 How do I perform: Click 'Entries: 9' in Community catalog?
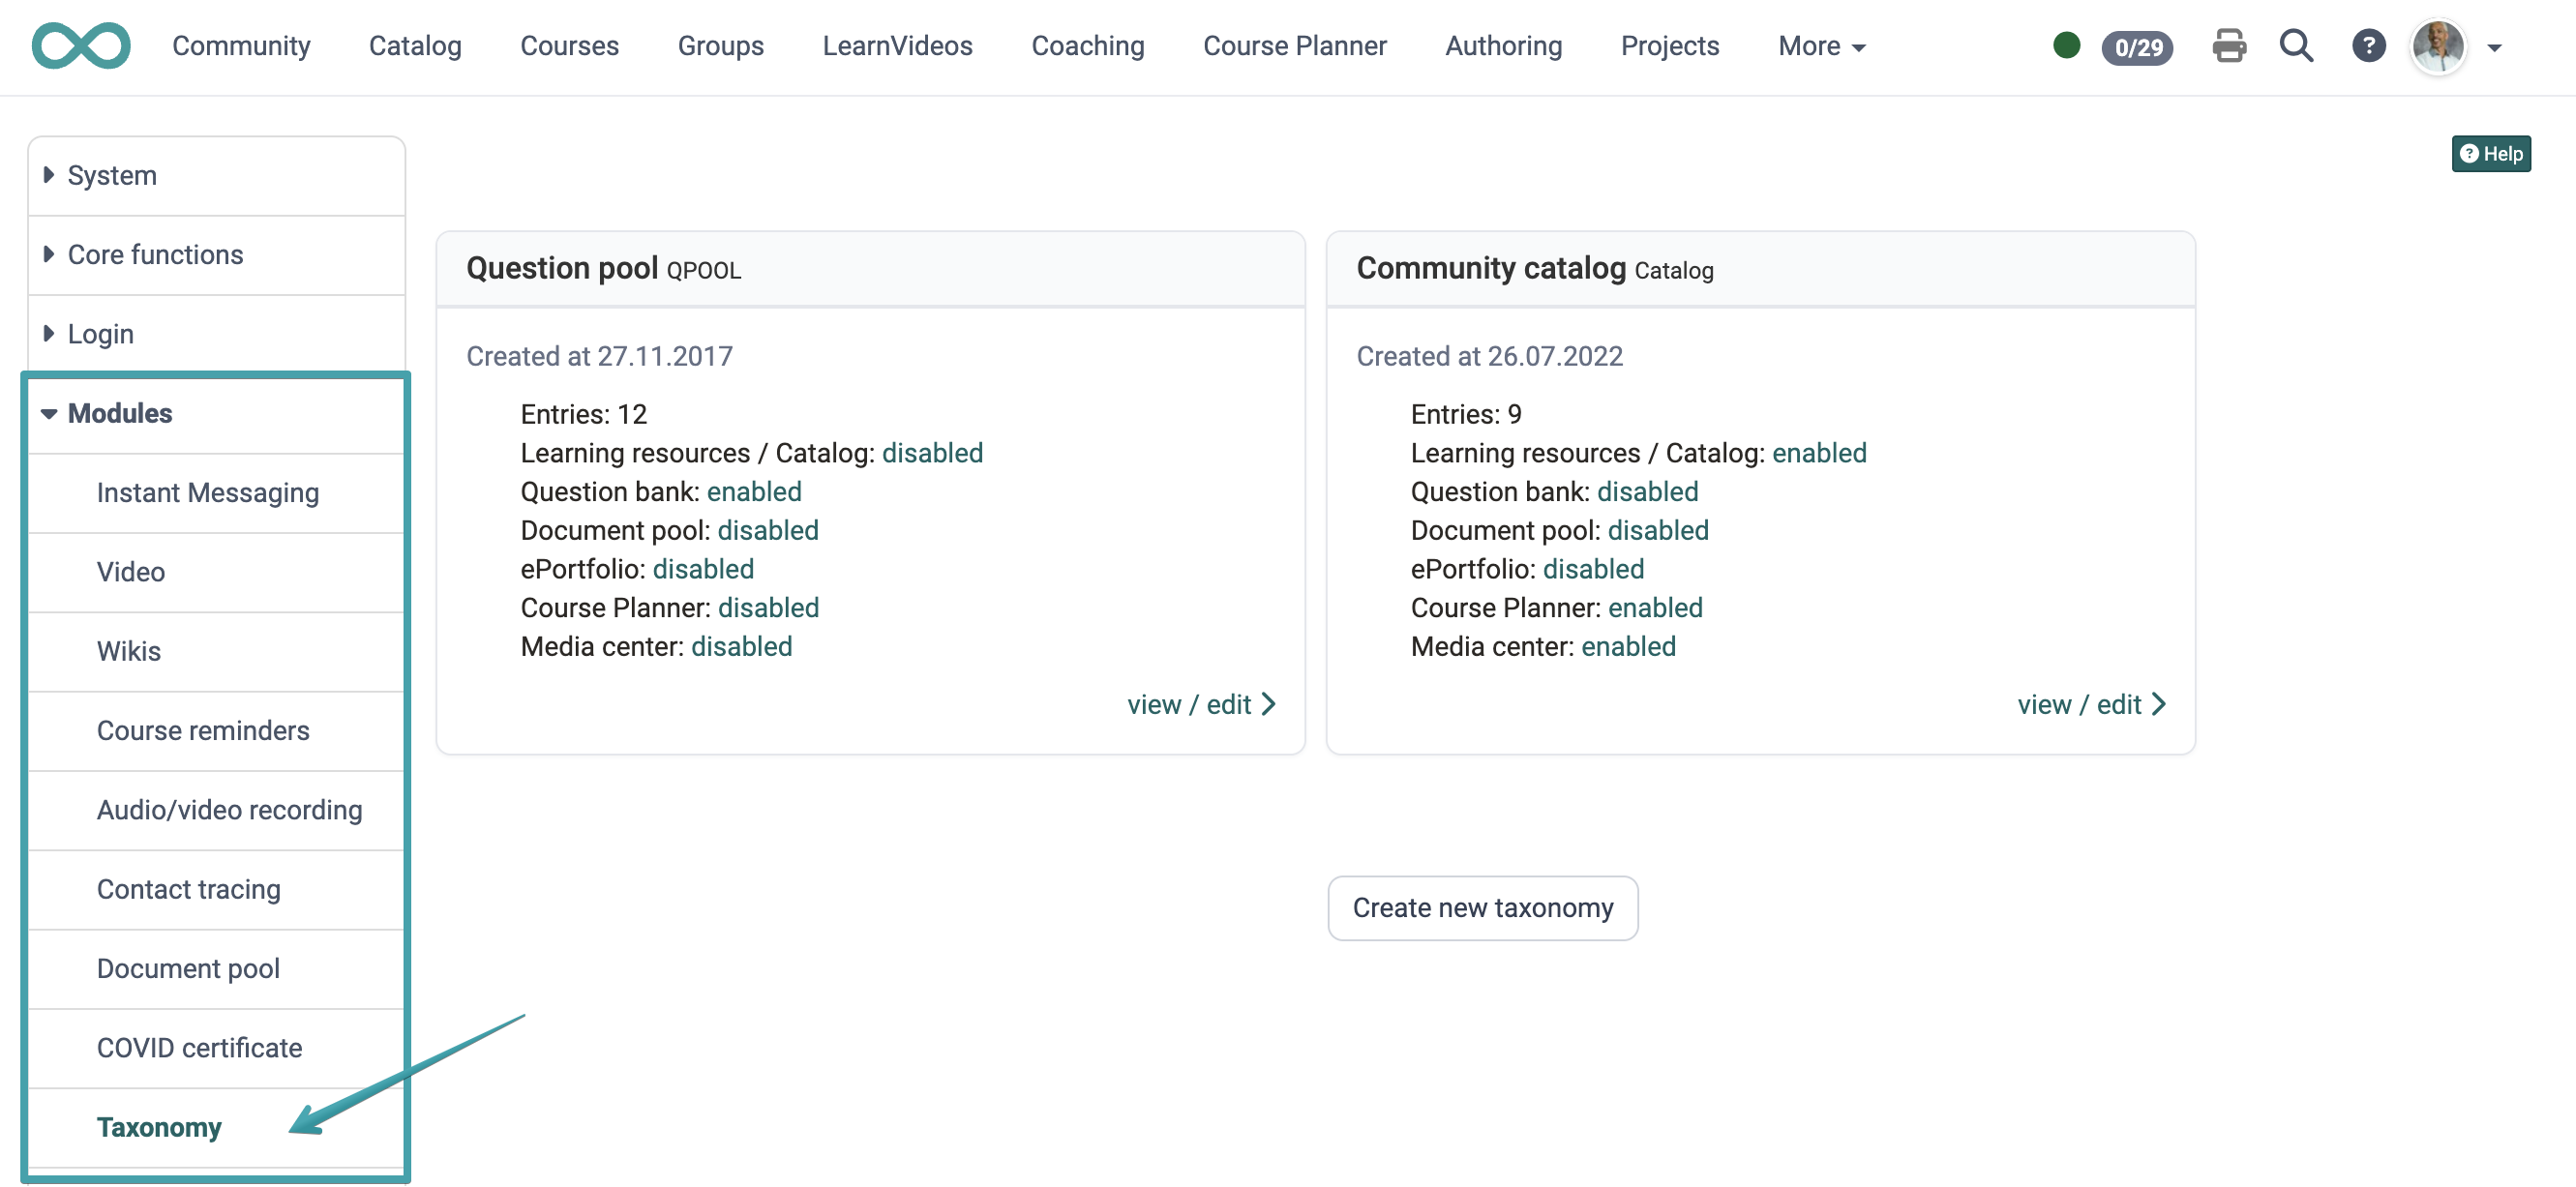pyautogui.click(x=1466, y=414)
